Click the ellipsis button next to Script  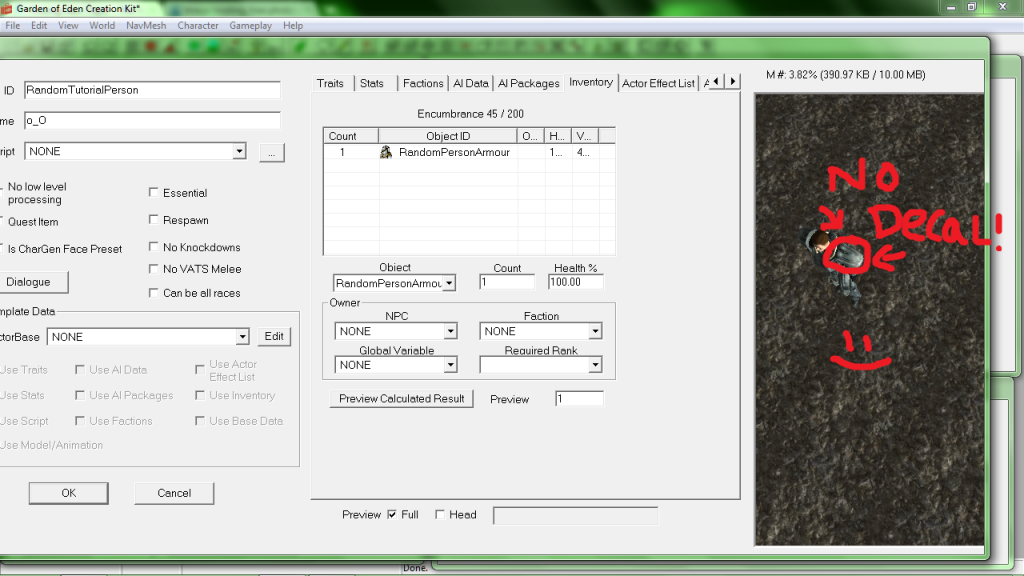coord(272,153)
